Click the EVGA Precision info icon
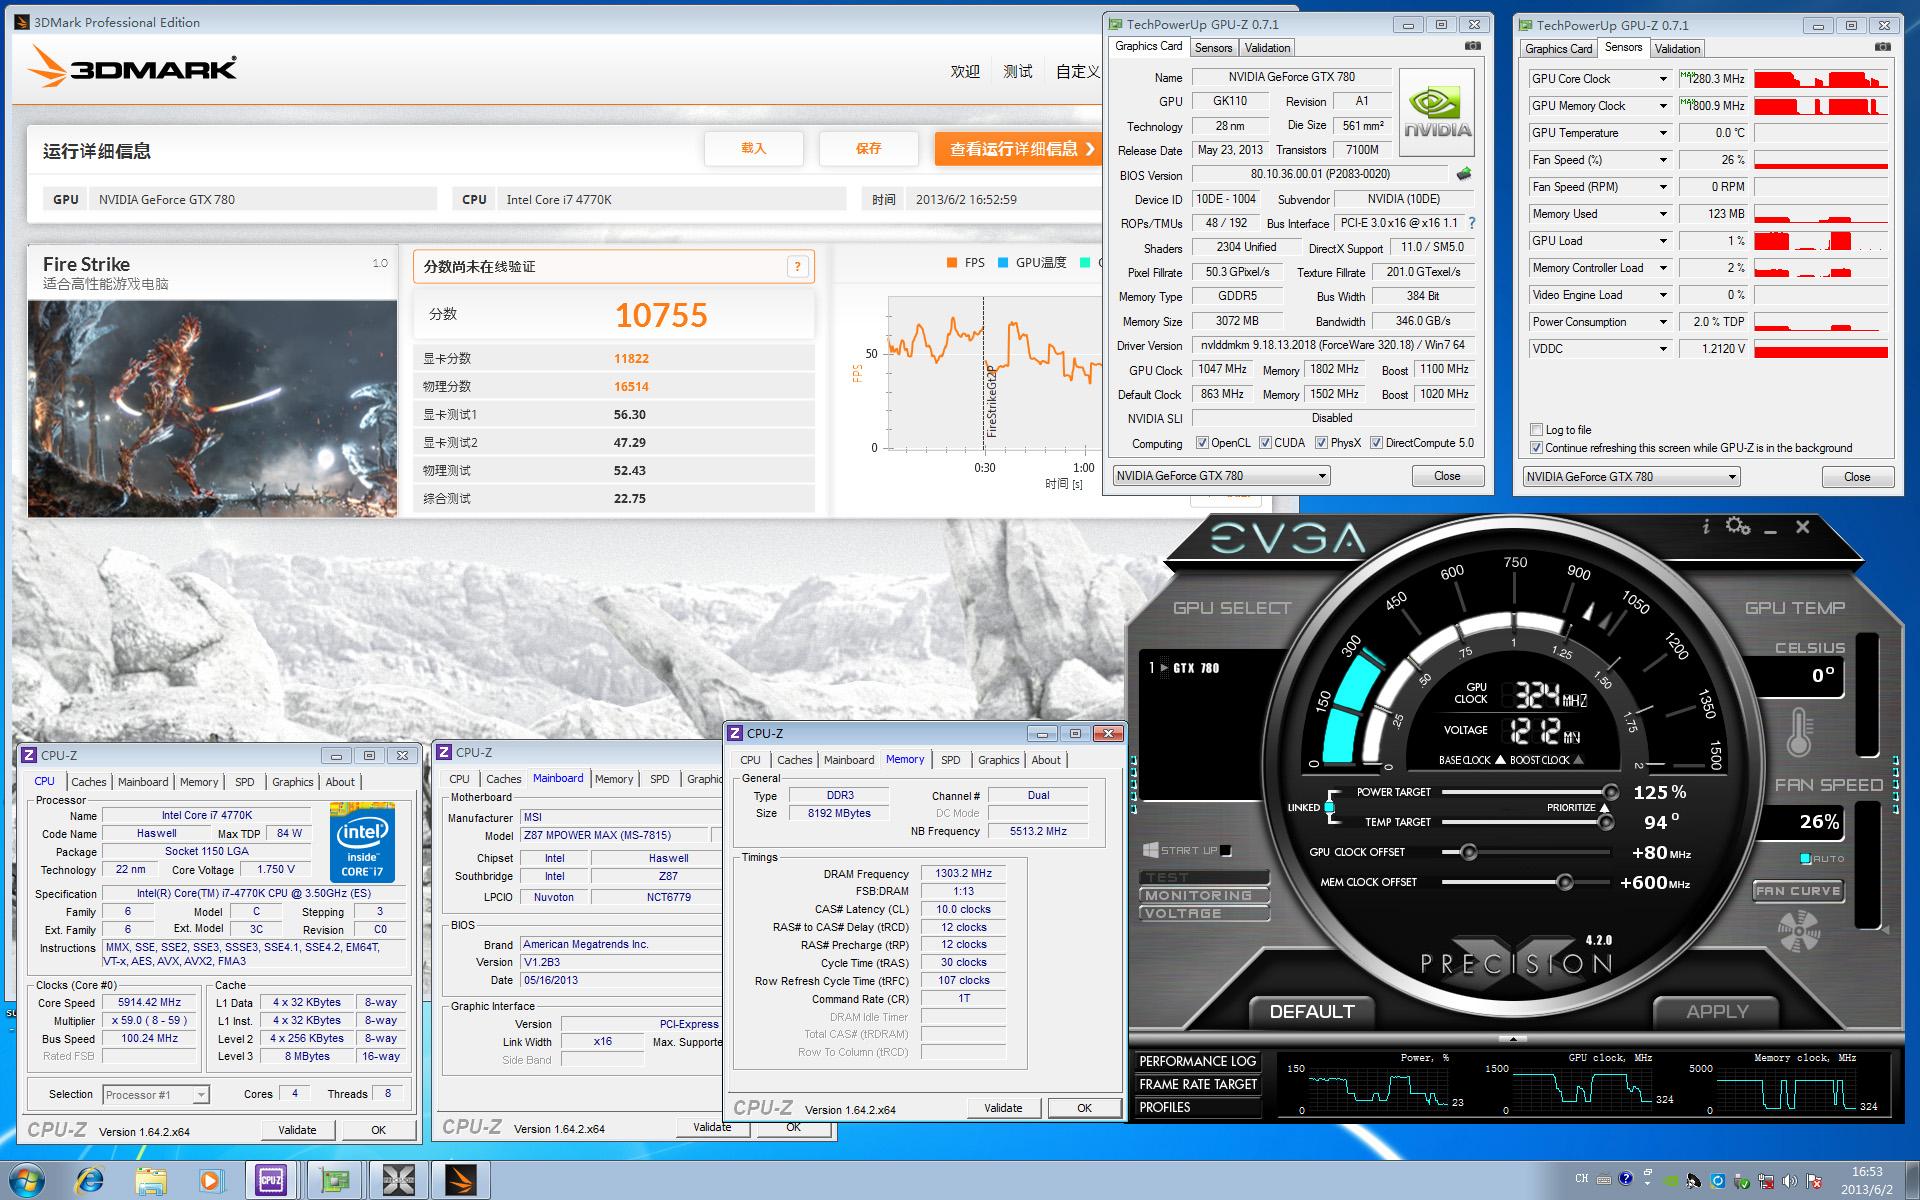Viewport: 1920px width, 1200px height. click(x=1706, y=526)
